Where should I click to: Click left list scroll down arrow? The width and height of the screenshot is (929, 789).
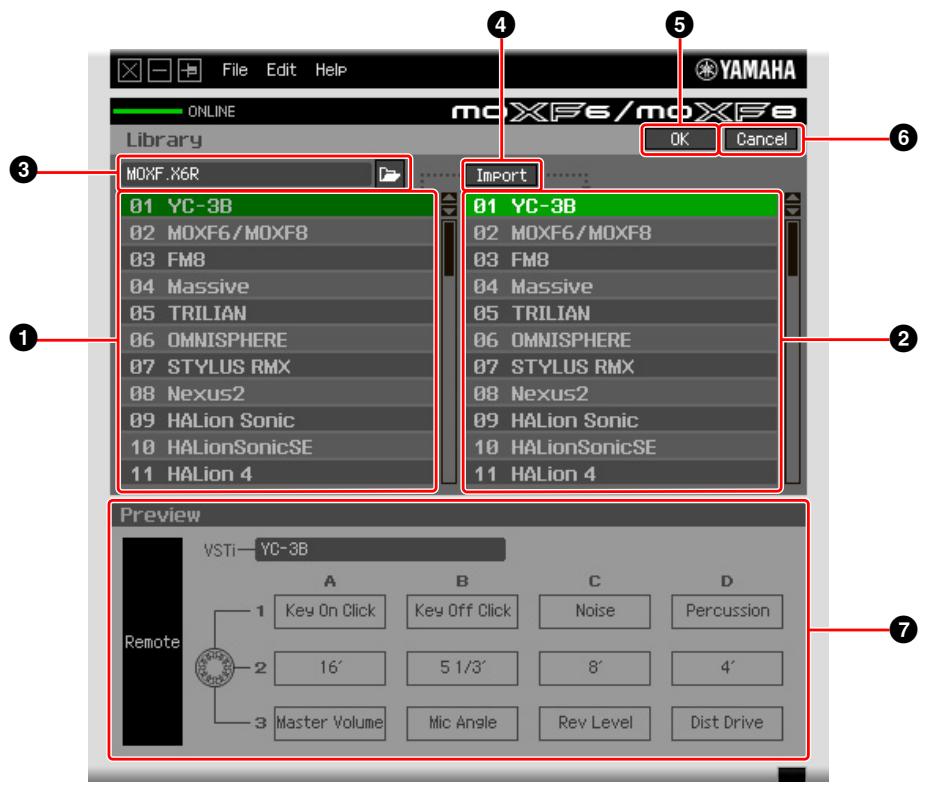click(x=449, y=210)
